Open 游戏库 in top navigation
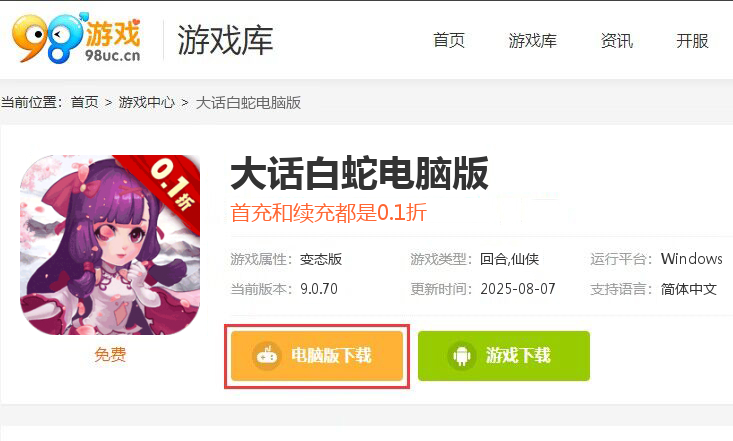Image resolution: width=733 pixels, height=441 pixels. point(532,41)
